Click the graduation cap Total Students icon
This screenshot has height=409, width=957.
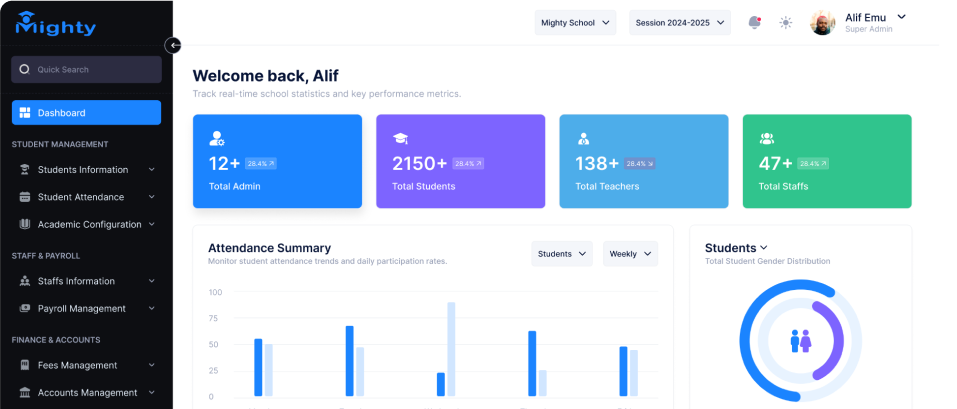pos(400,139)
